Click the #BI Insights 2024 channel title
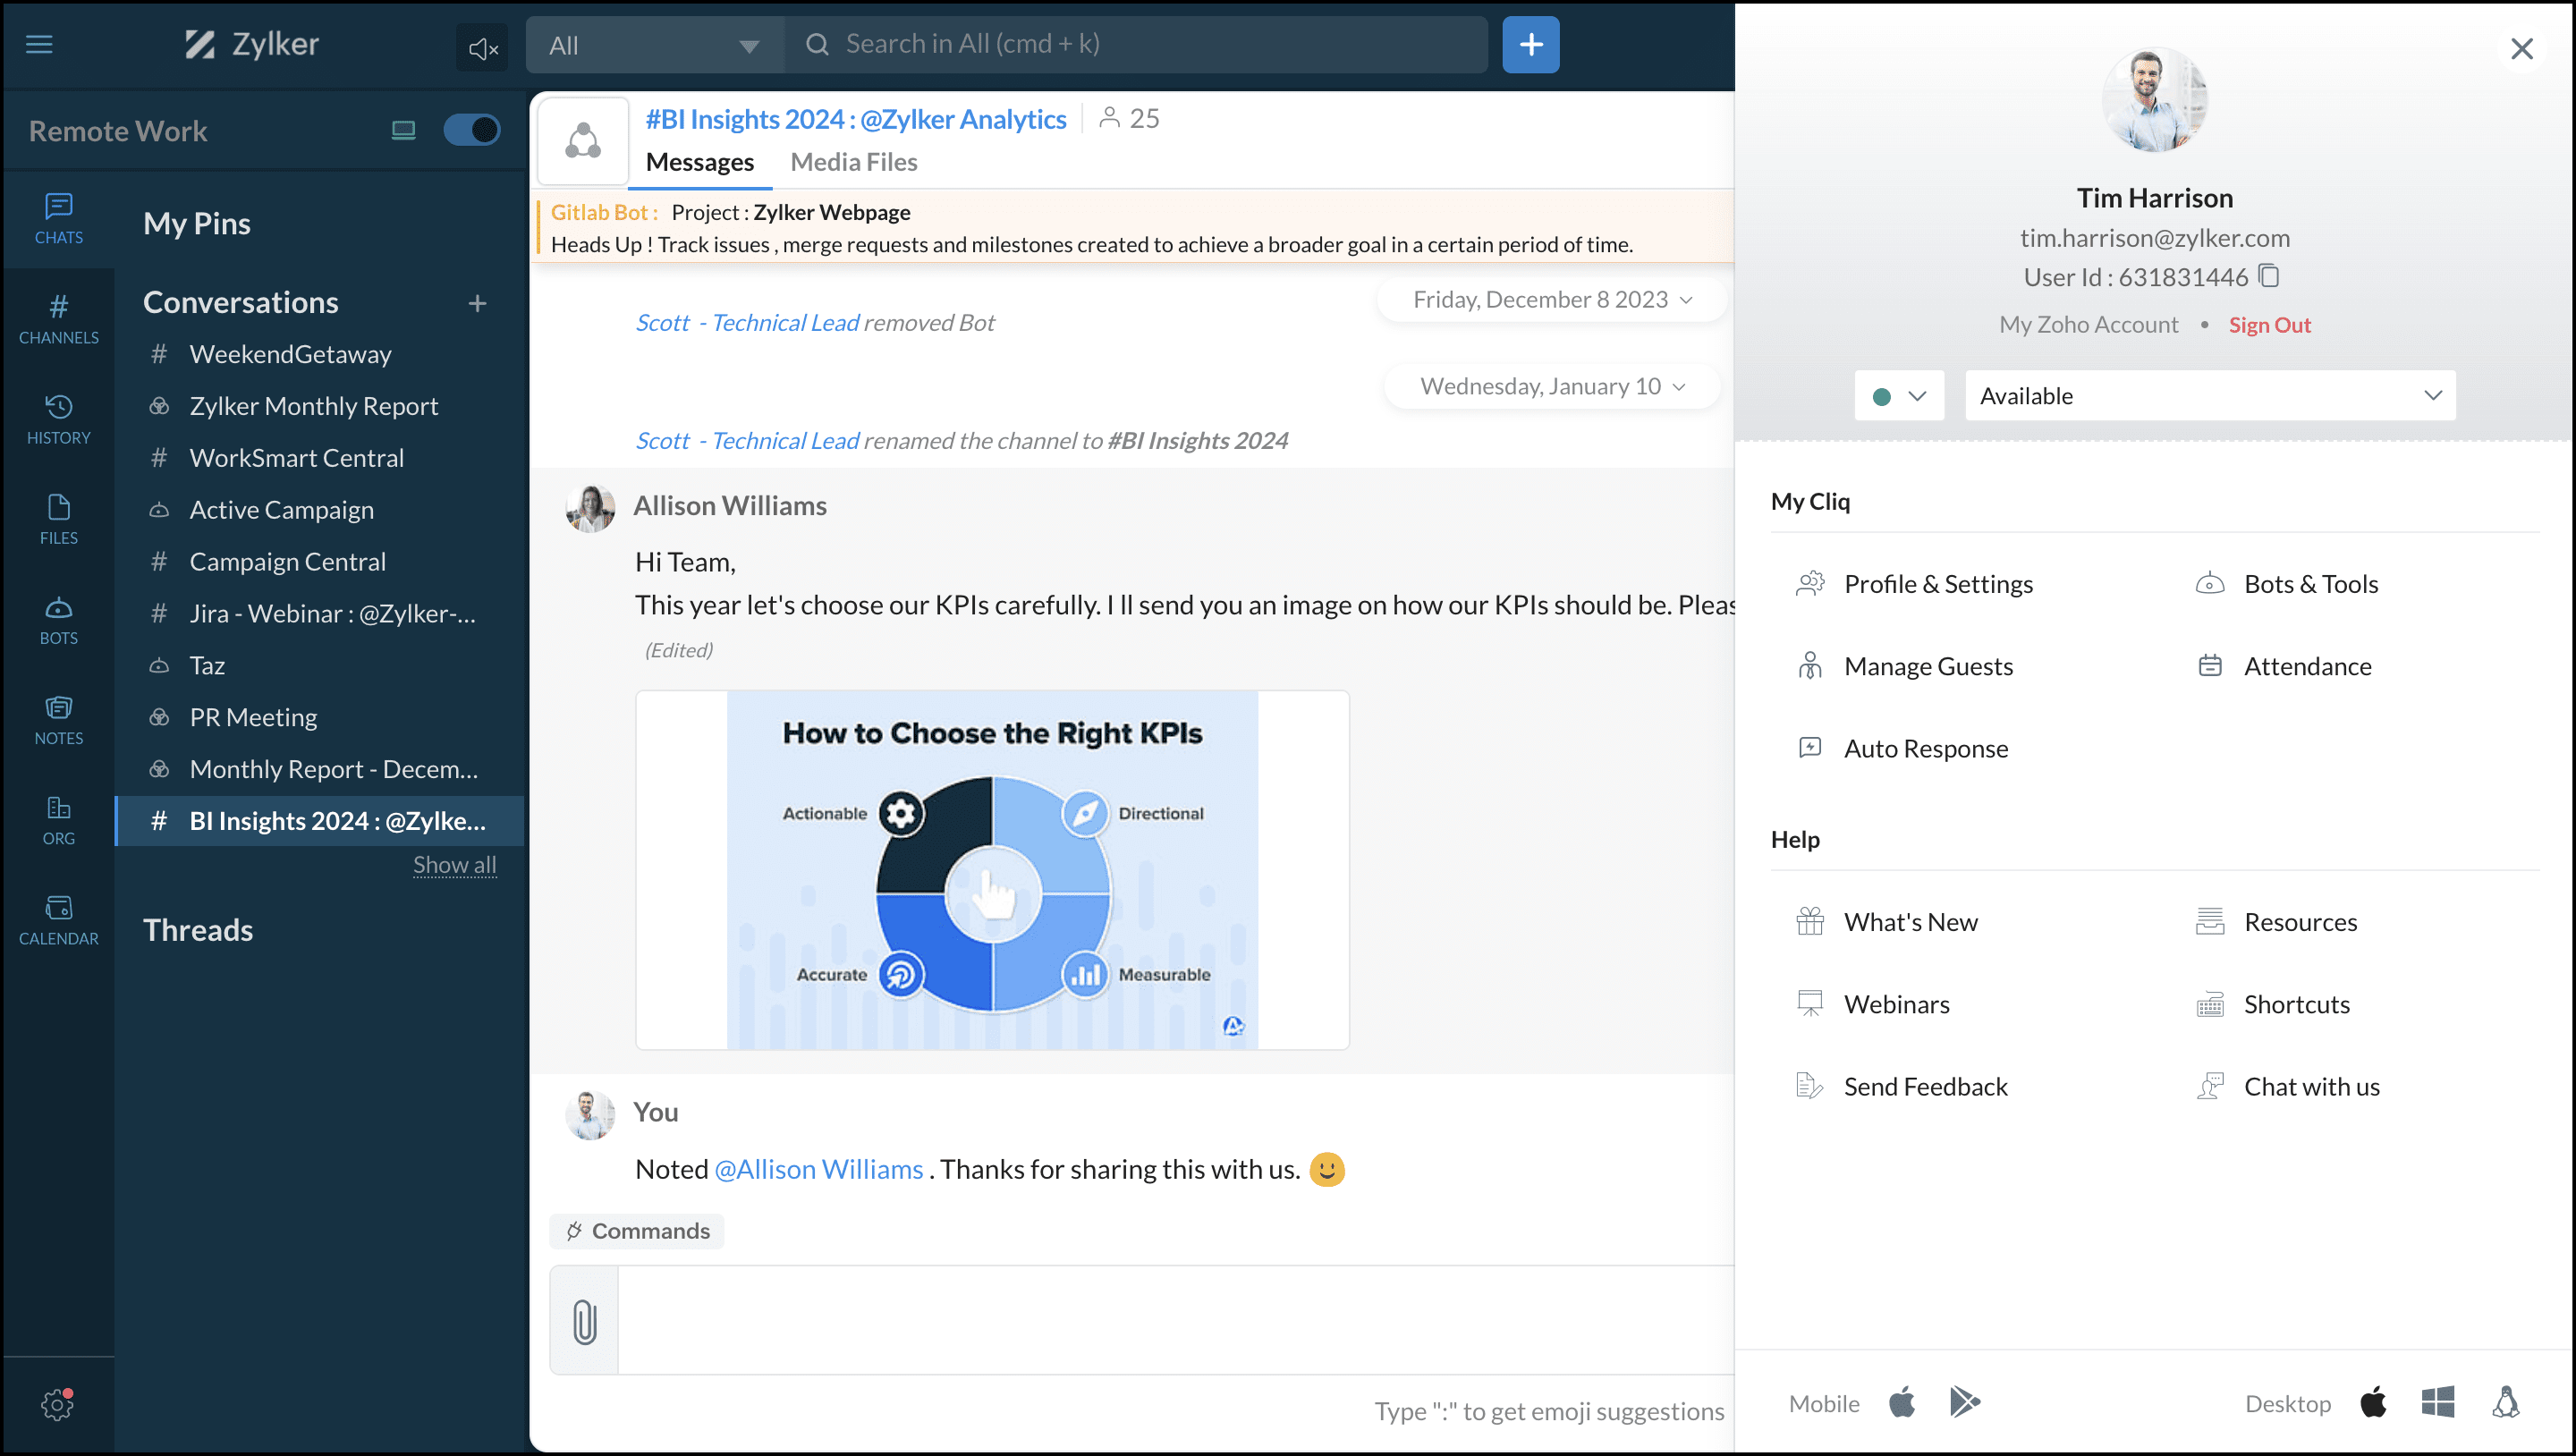 click(856, 119)
